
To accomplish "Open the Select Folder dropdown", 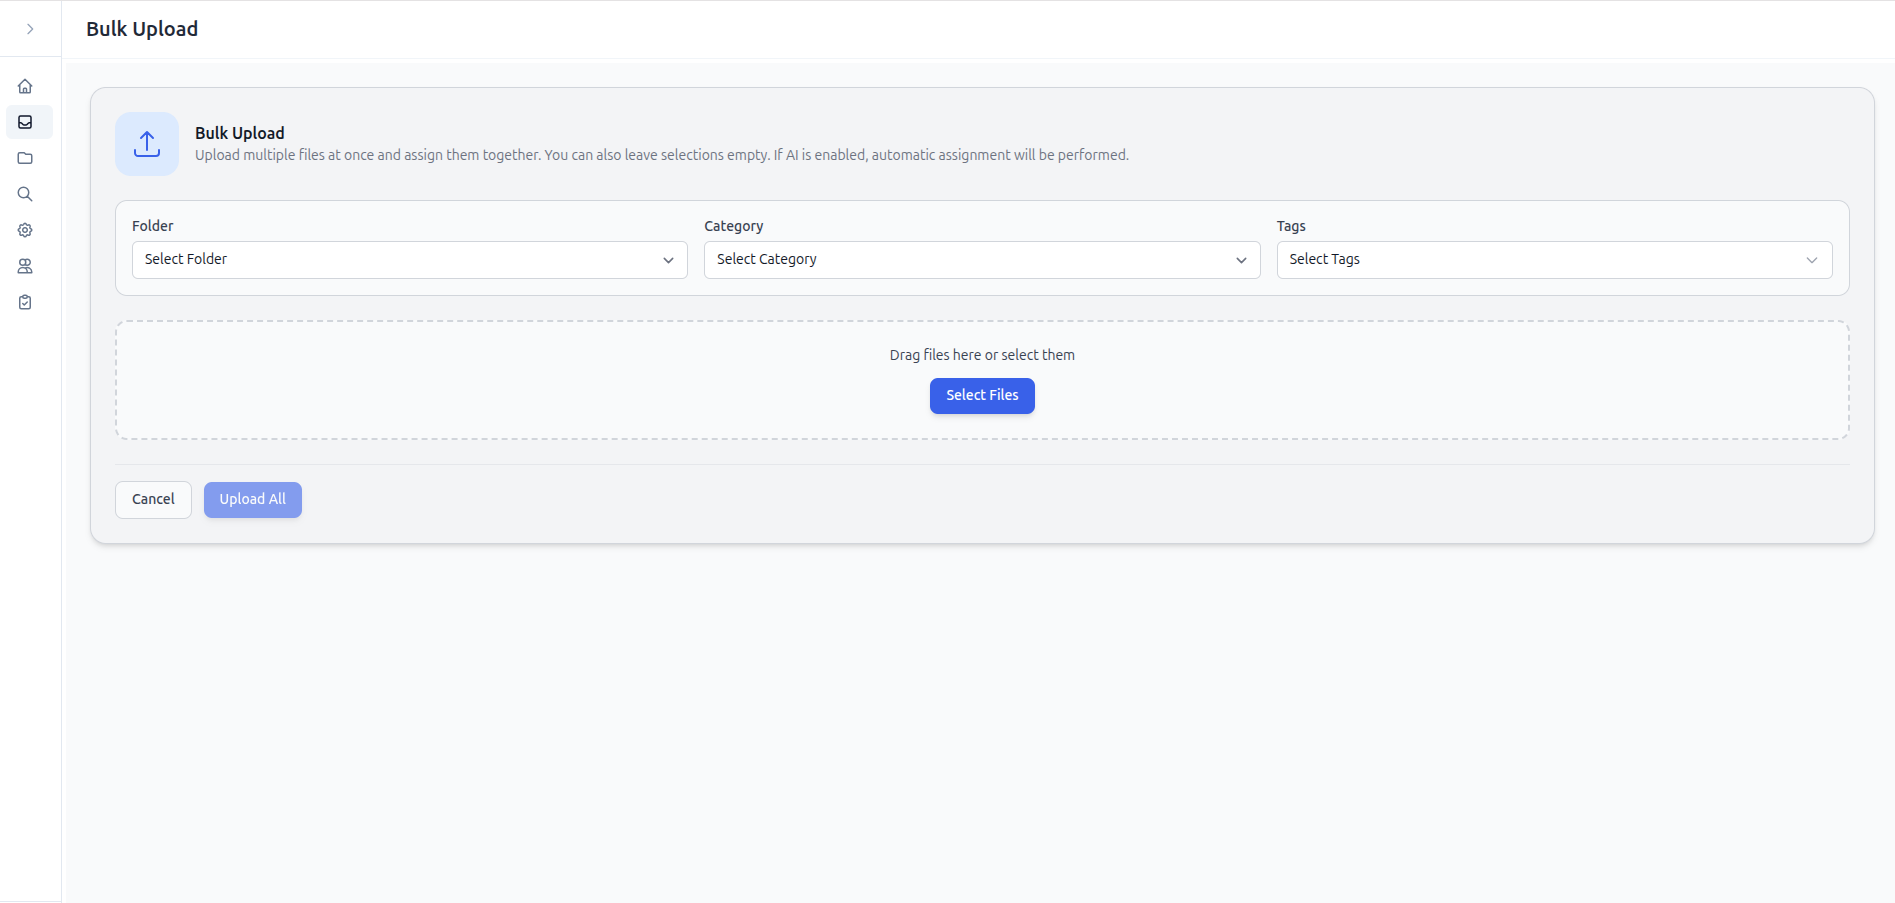I will pyautogui.click(x=410, y=260).
